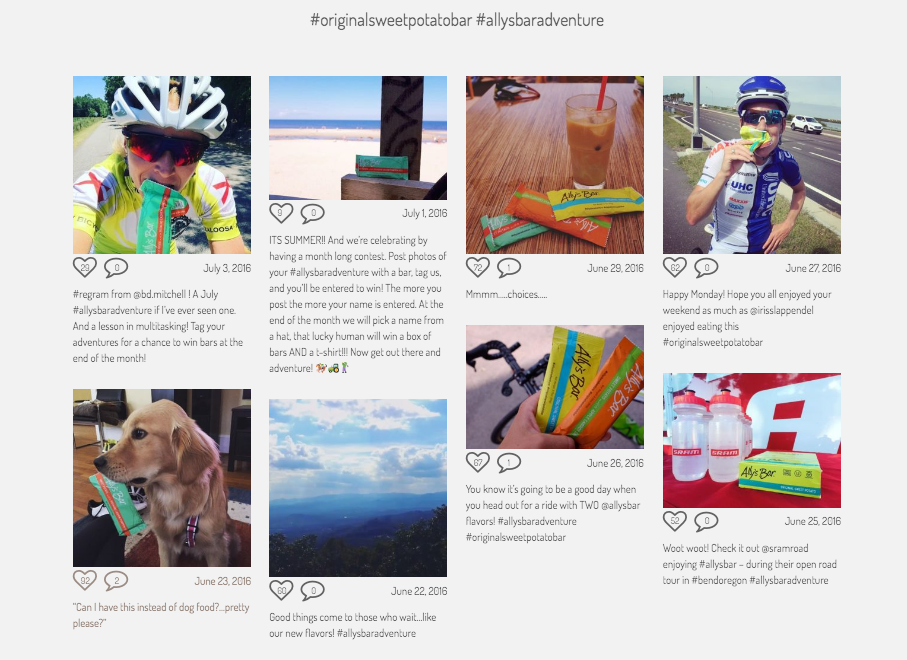
Task: Click the #originalsweetpotatobar hashtag in the page heading
Action: pos(391,20)
